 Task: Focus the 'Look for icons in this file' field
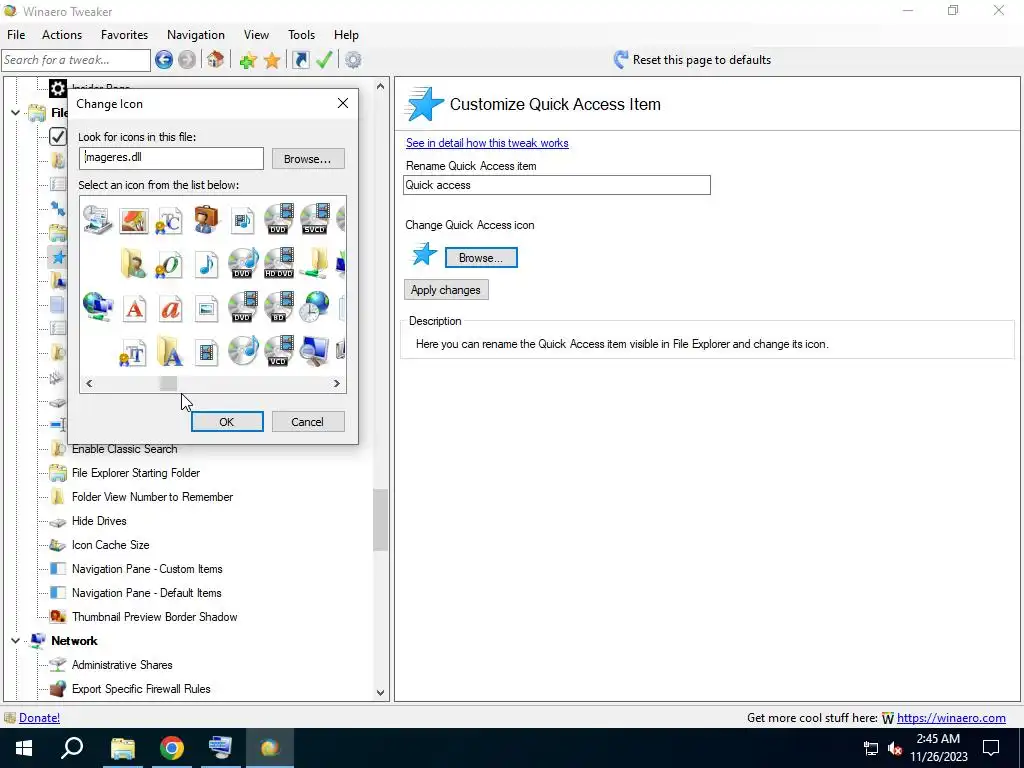coord(171,158)
